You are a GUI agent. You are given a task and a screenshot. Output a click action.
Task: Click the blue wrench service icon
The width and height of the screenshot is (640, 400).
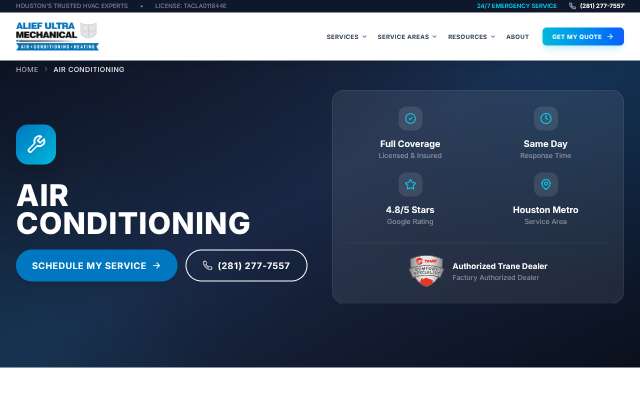coord(36,144)
